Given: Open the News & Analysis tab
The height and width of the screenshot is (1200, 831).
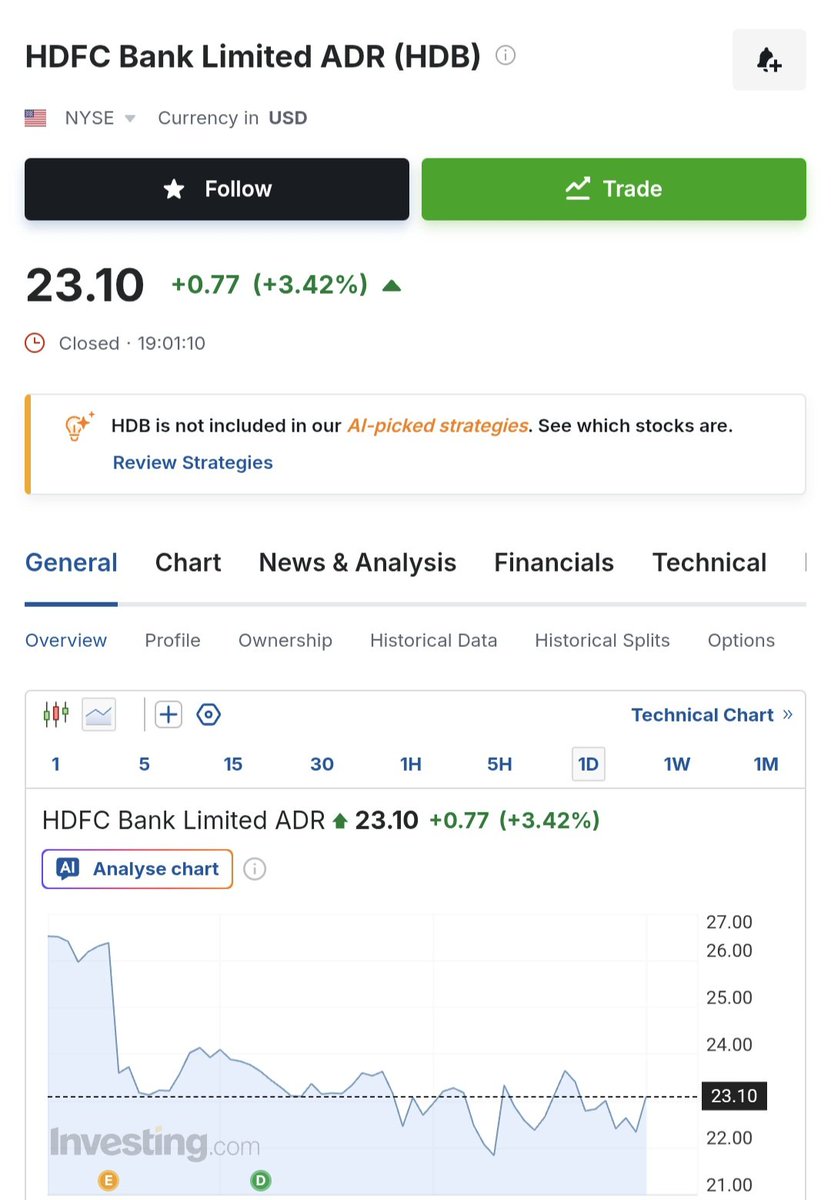Looking at the screenshot, I should (358, 563).
